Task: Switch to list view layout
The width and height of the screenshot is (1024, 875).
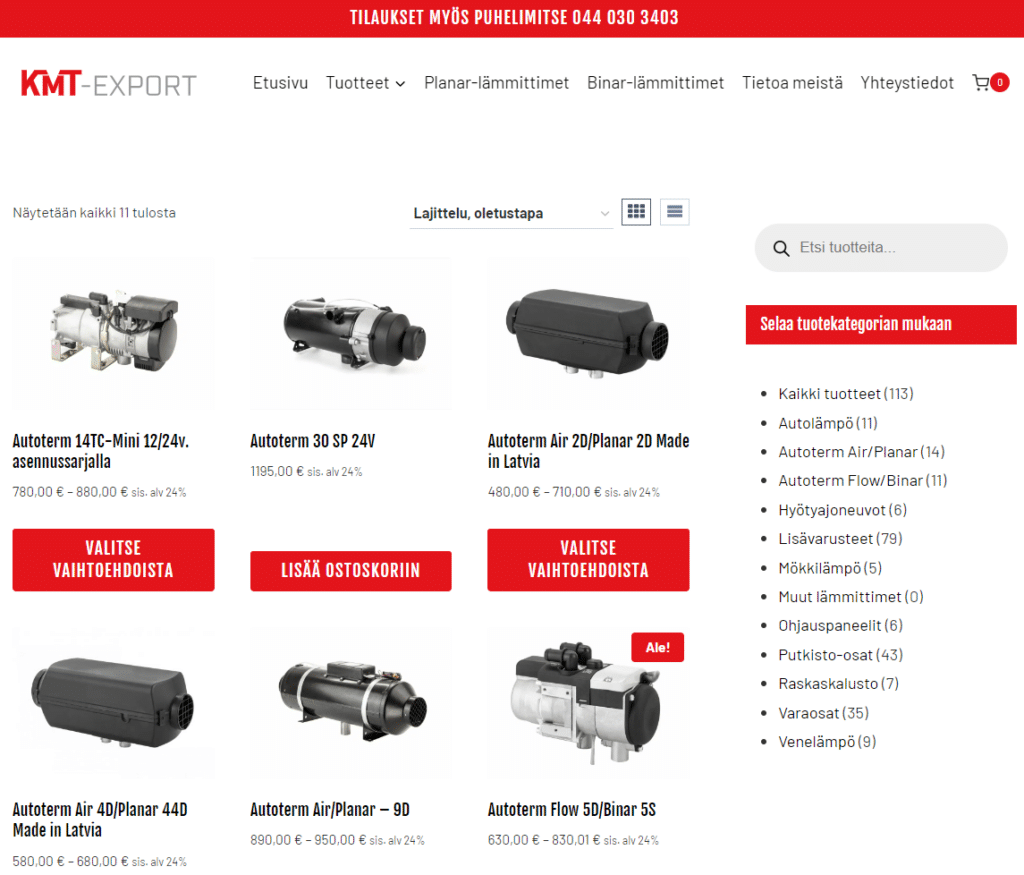Action: point(675,212)
